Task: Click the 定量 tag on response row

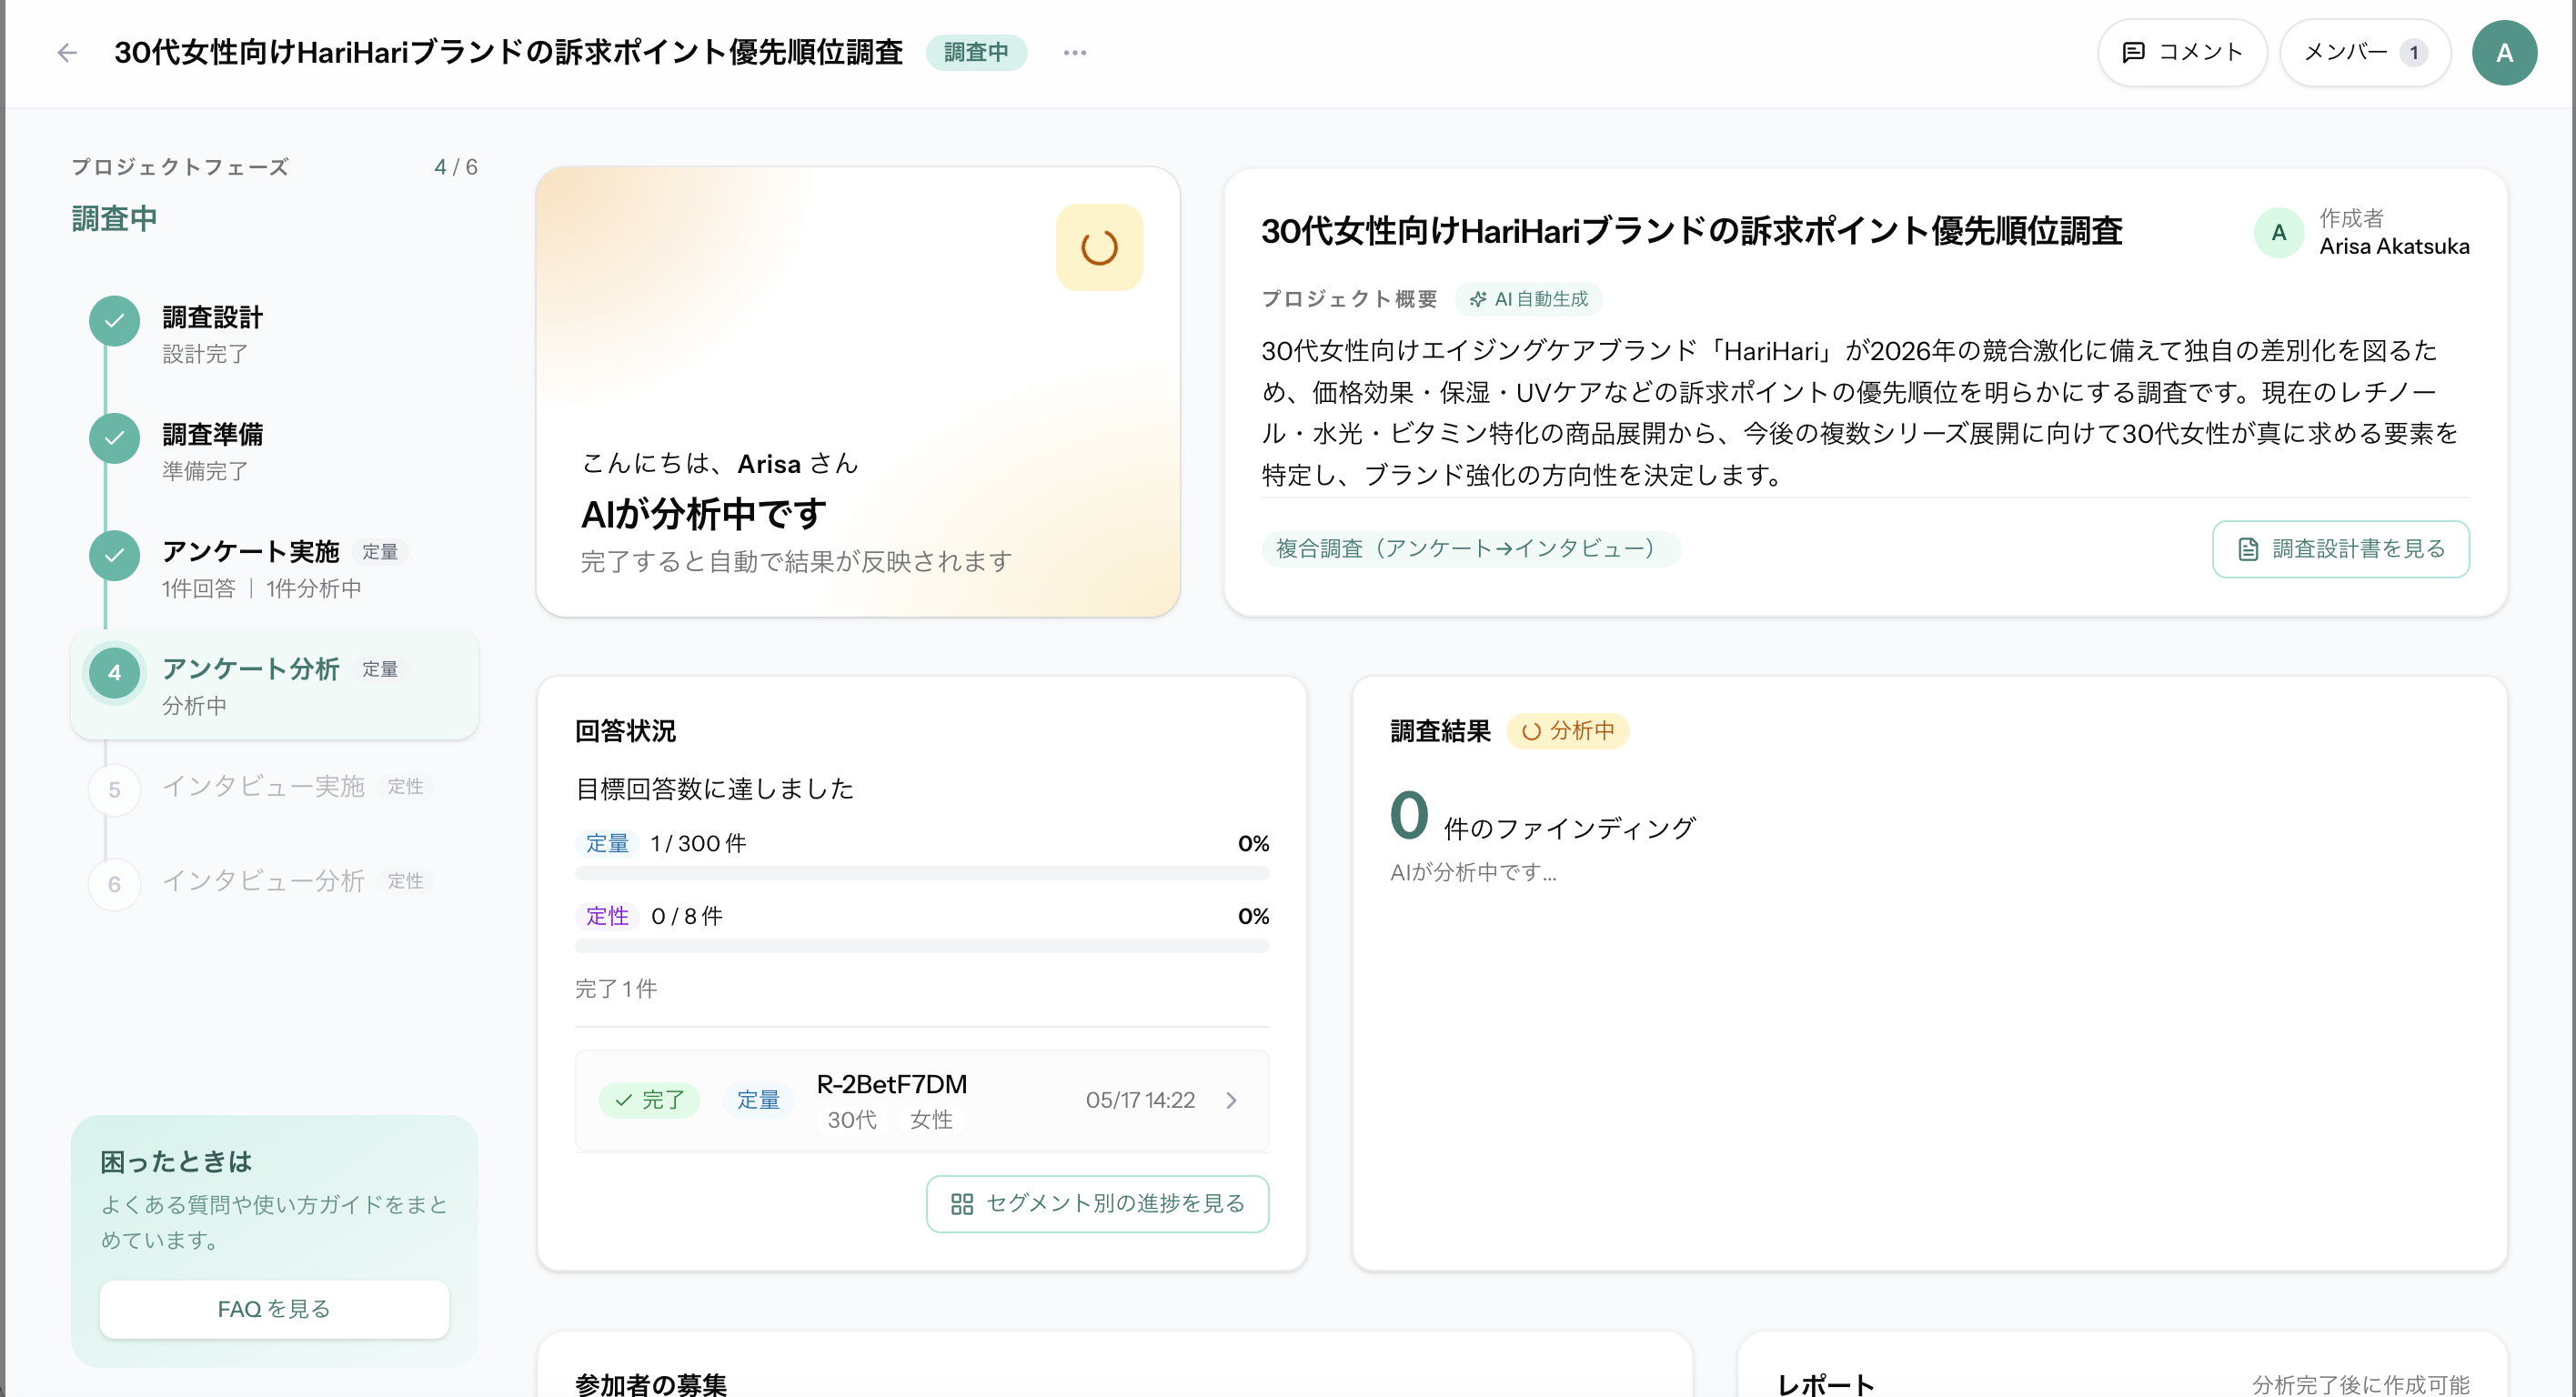Action: [x=758, y=1100]
